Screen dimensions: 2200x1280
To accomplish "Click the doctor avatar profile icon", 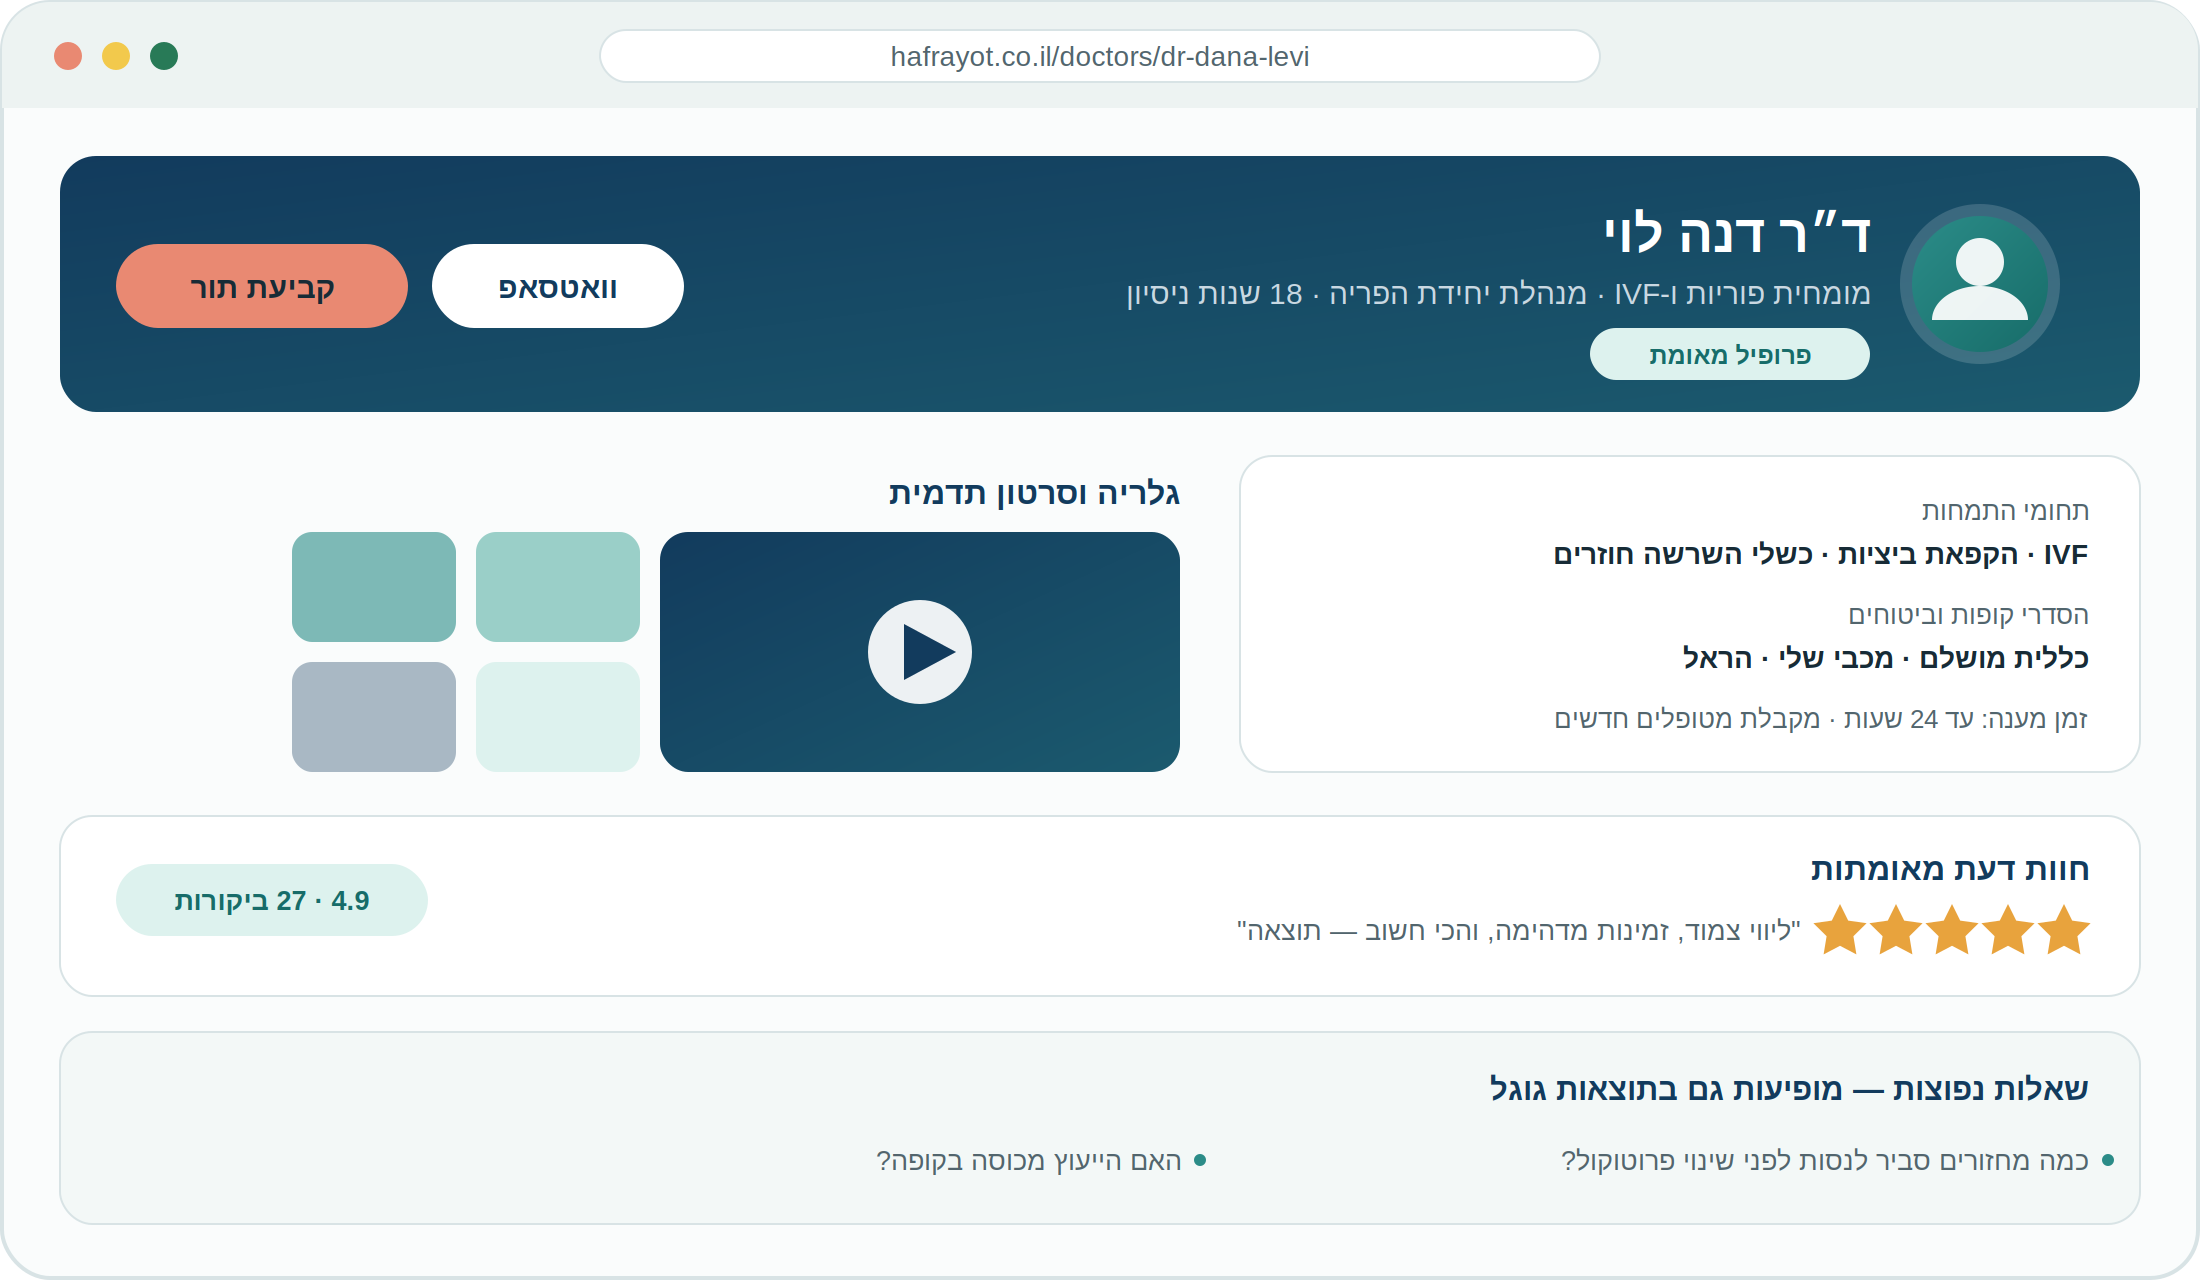I will click(x=1980, y=284).
